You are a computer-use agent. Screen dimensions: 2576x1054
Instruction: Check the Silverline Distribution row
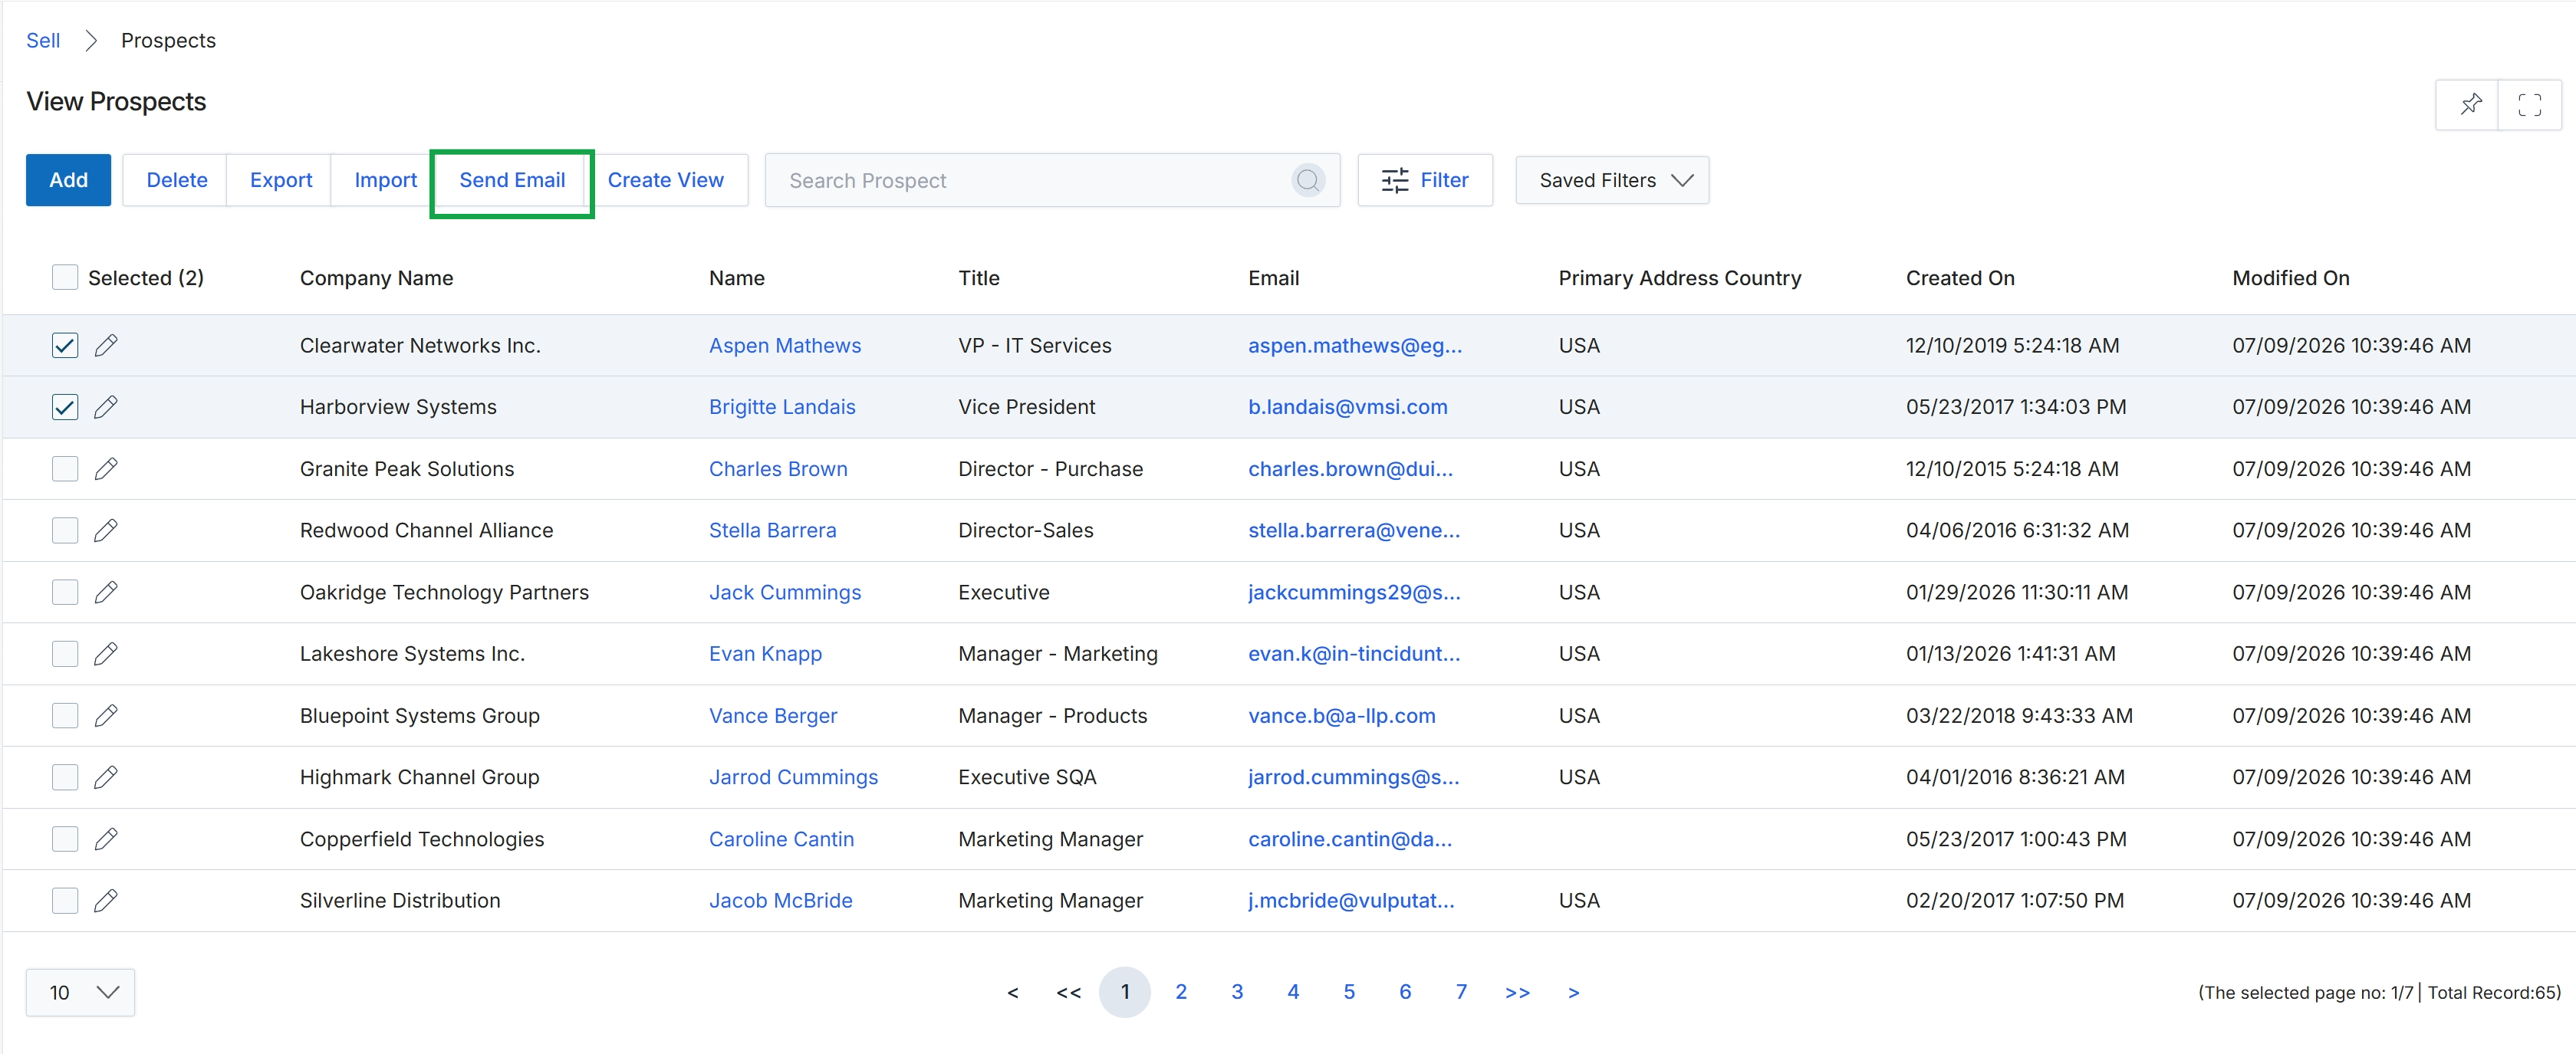click(65, 901)
